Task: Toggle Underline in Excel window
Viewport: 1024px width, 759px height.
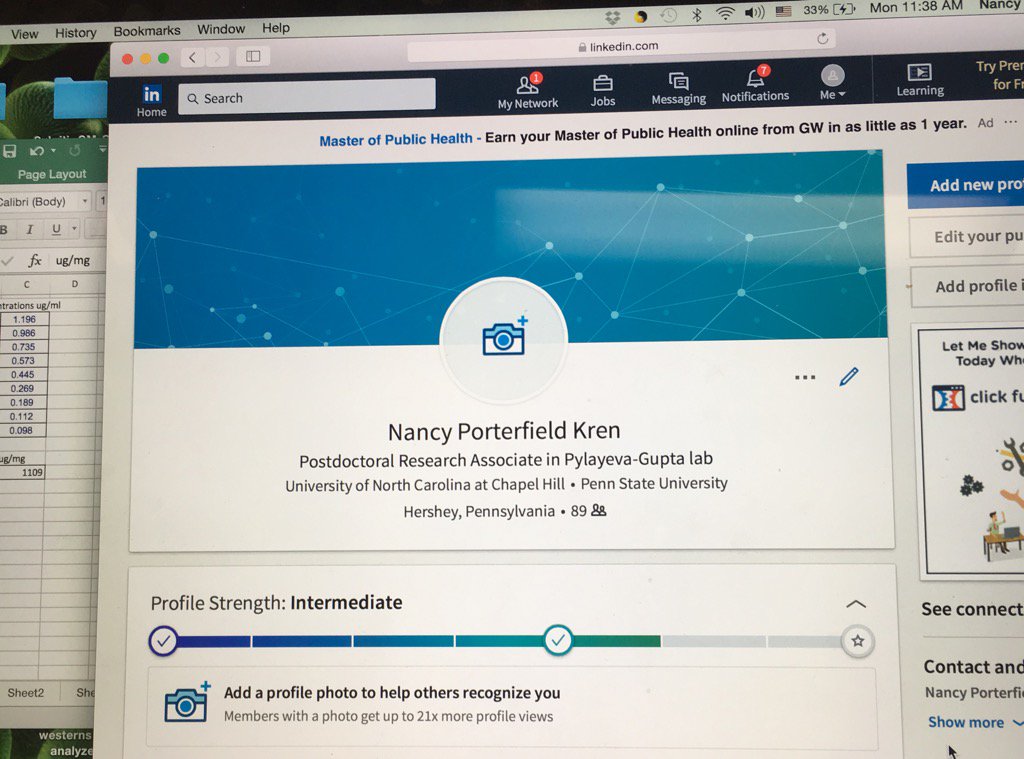Action: coord(56,229)
